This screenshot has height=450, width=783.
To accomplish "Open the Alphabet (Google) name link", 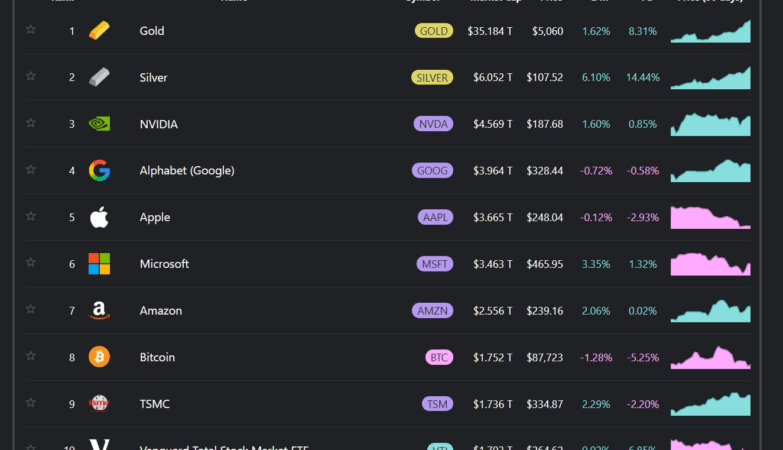I will coord(186,171).
